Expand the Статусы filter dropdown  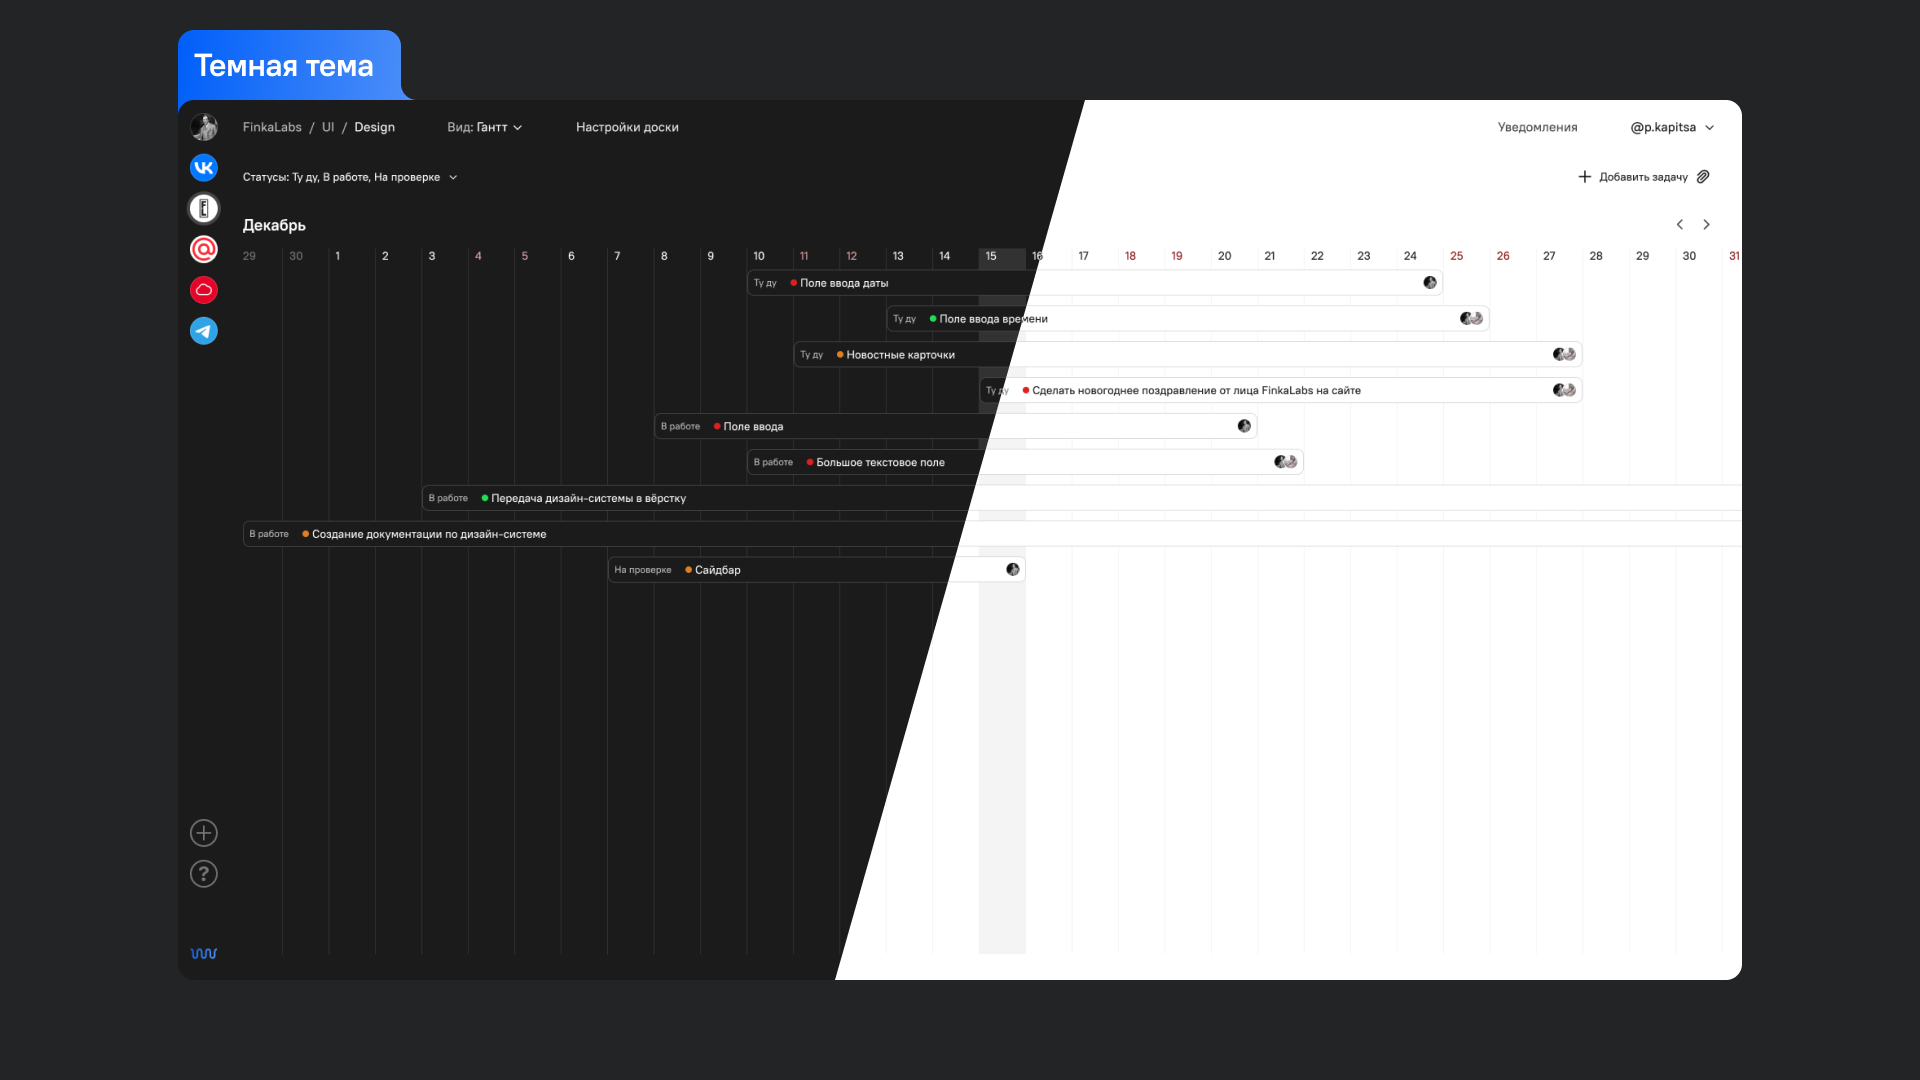coord(349,177)
